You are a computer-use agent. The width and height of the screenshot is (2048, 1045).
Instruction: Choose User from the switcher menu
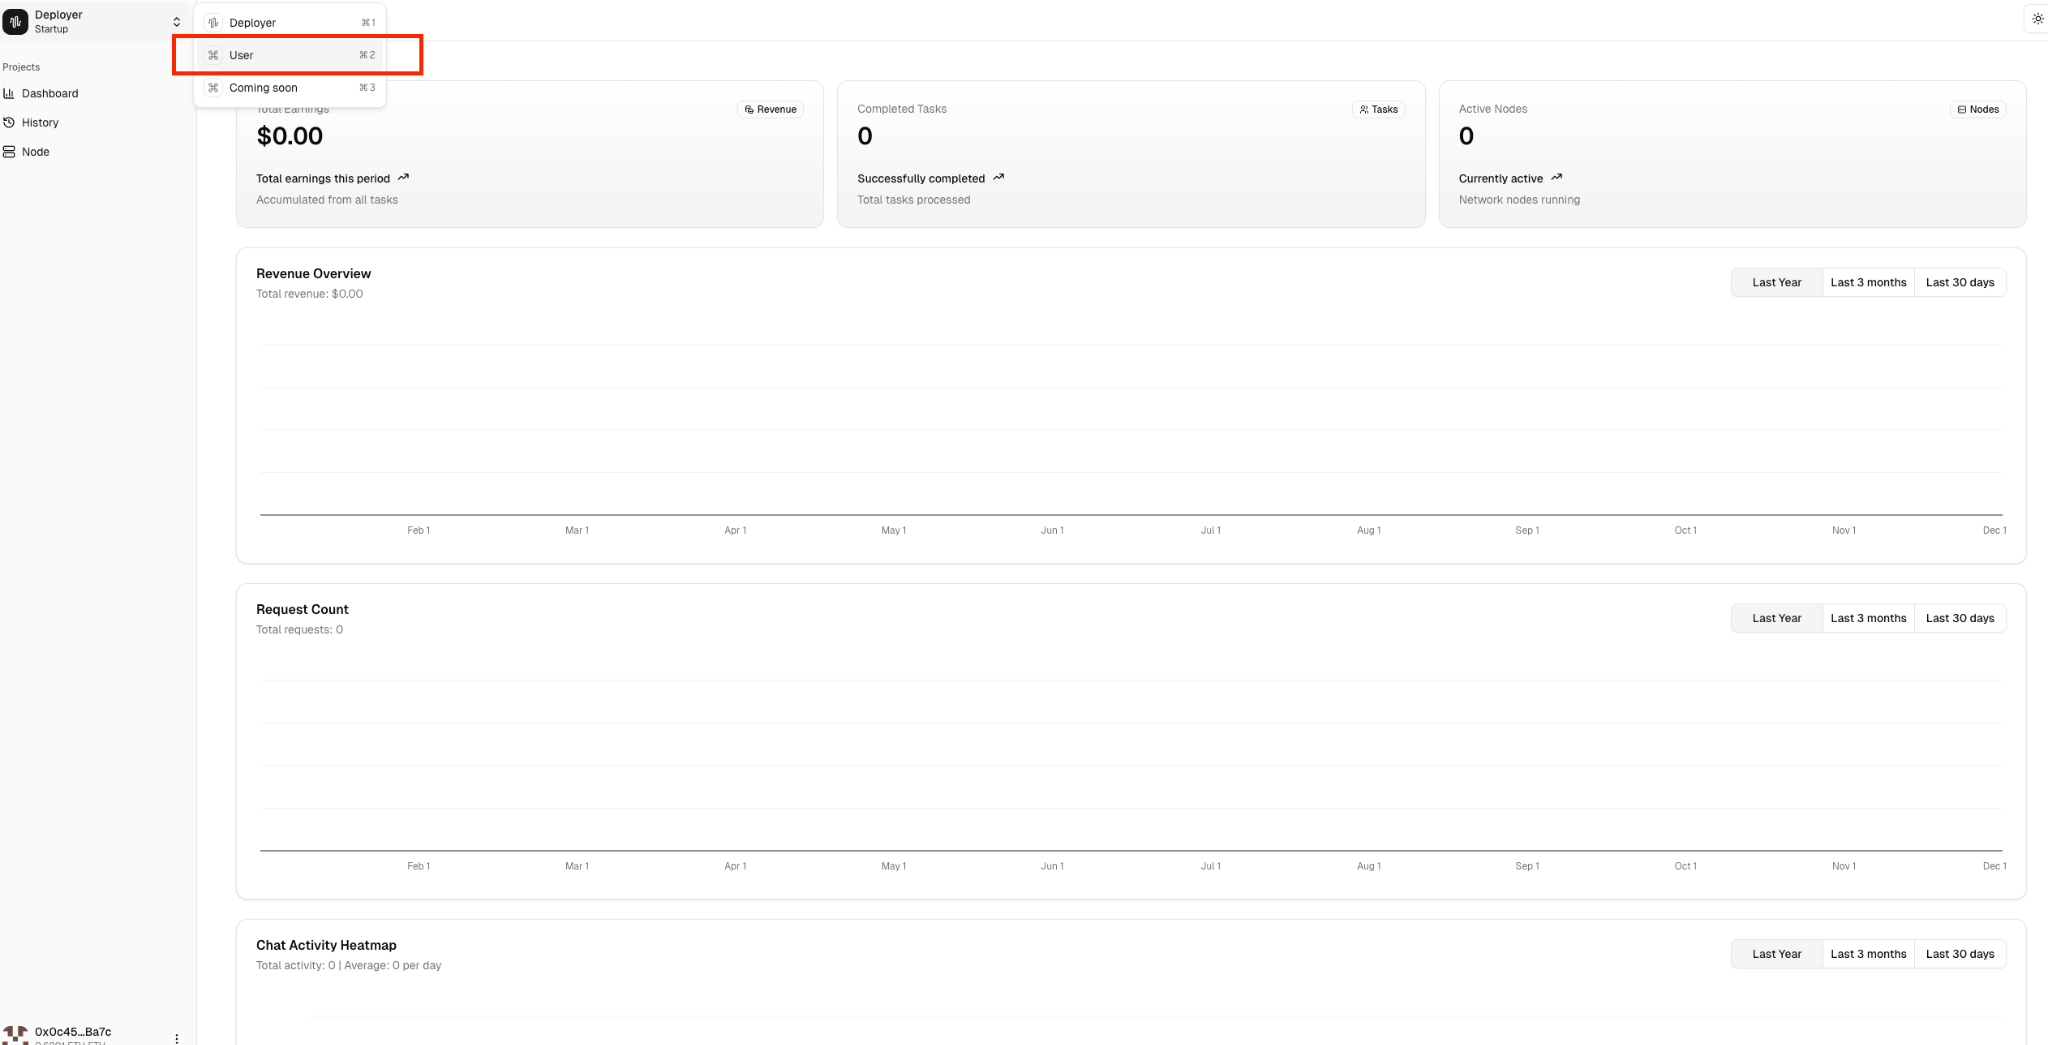290,55
